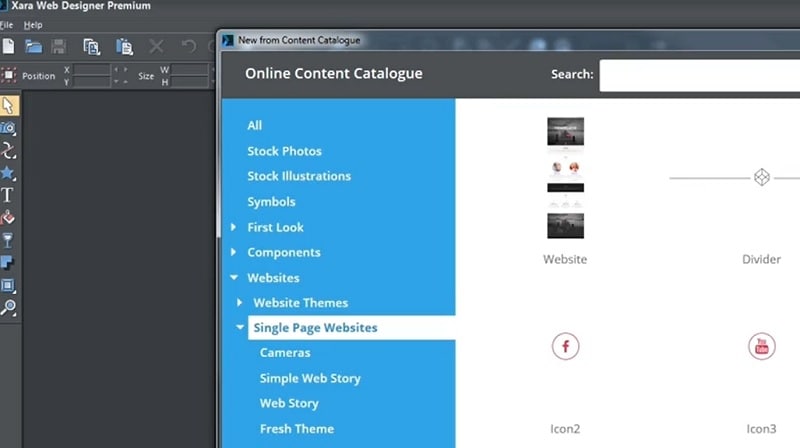Select the Zoom magnifier tool
Viewport: 800px width, 448px height.
pyautogui.click(x=9, y=308)
